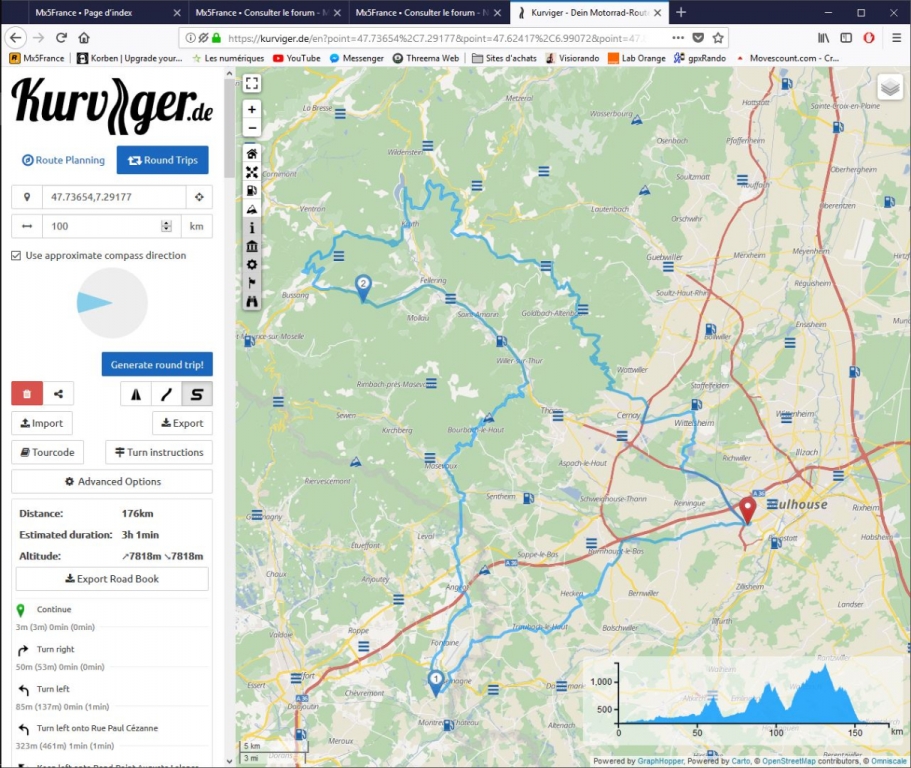The image size is (911, 768).
Task: Click the elevation profile chart
Action: point(745,699)
